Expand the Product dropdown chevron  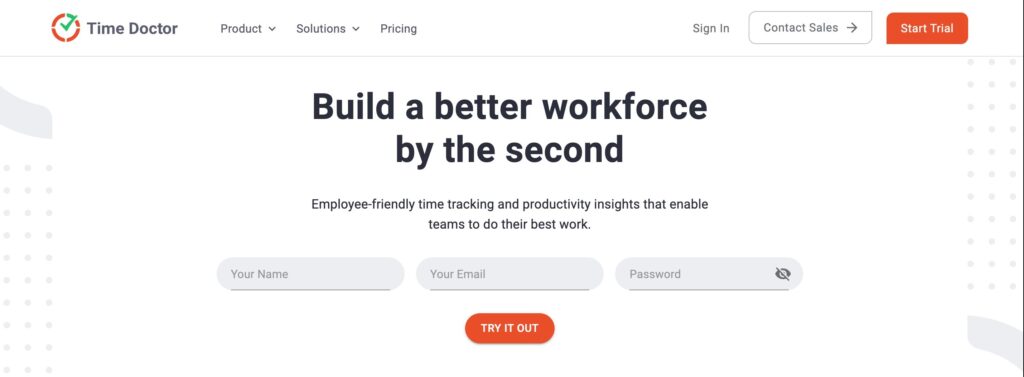pos(272,29)
